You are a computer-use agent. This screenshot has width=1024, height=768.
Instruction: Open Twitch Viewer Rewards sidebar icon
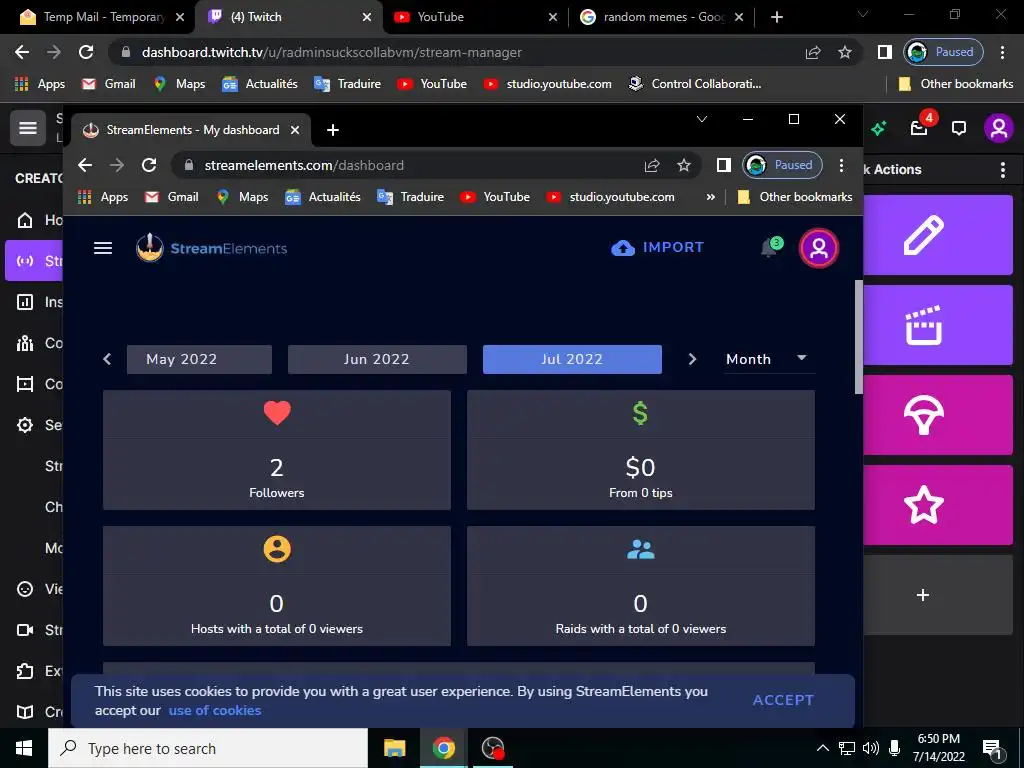click(25, 589)
